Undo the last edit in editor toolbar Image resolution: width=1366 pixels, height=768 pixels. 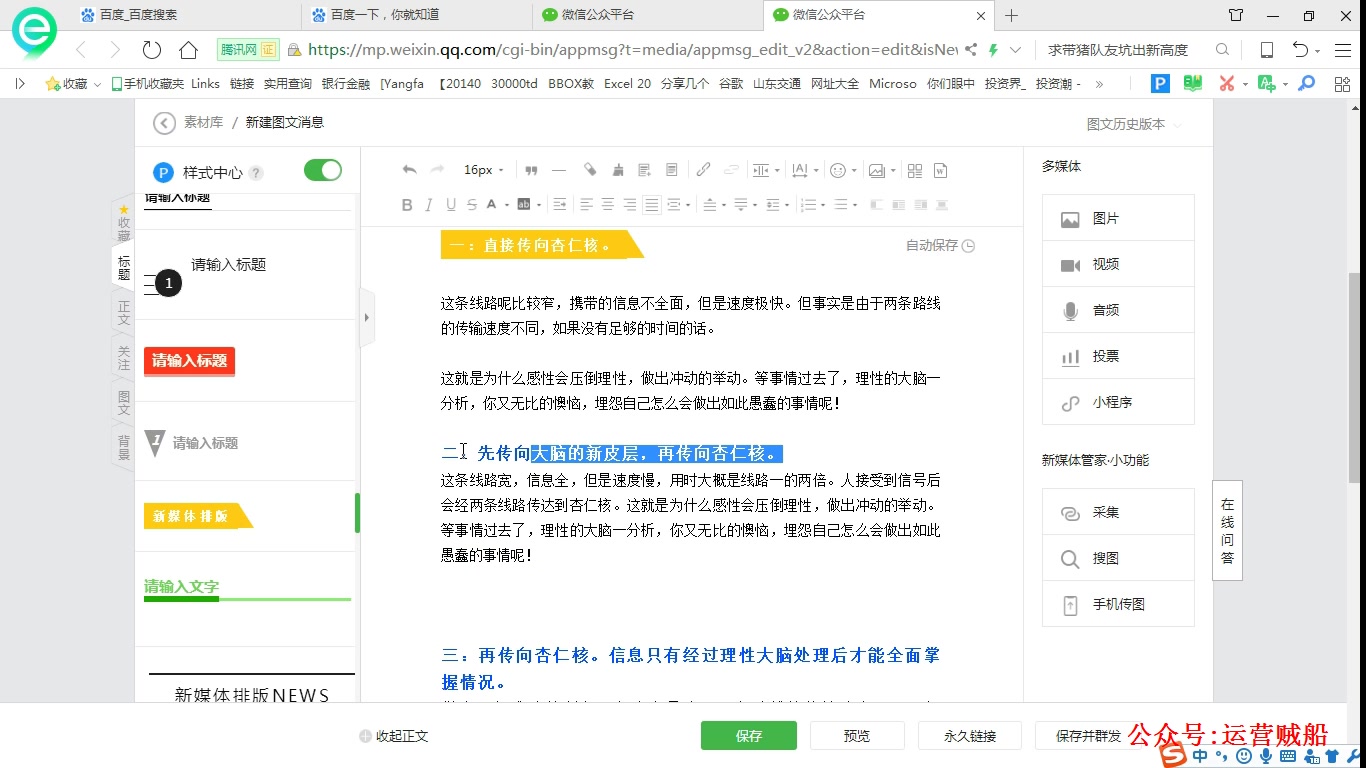point(409,170)
